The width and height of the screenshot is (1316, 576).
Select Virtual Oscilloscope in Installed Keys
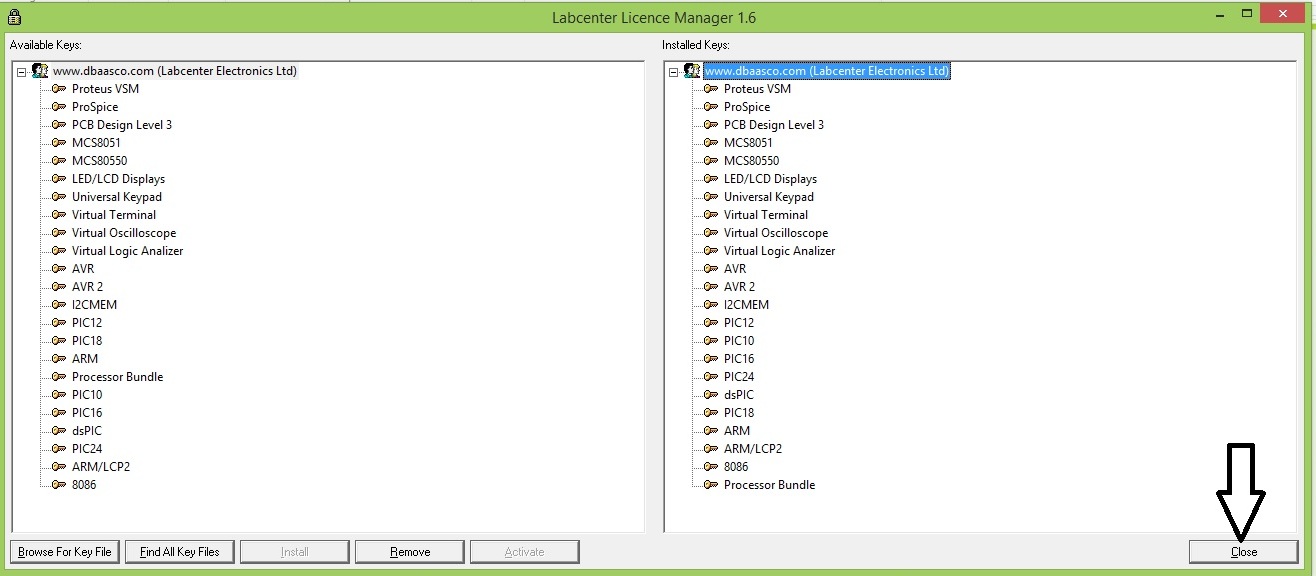pos(776,233)
